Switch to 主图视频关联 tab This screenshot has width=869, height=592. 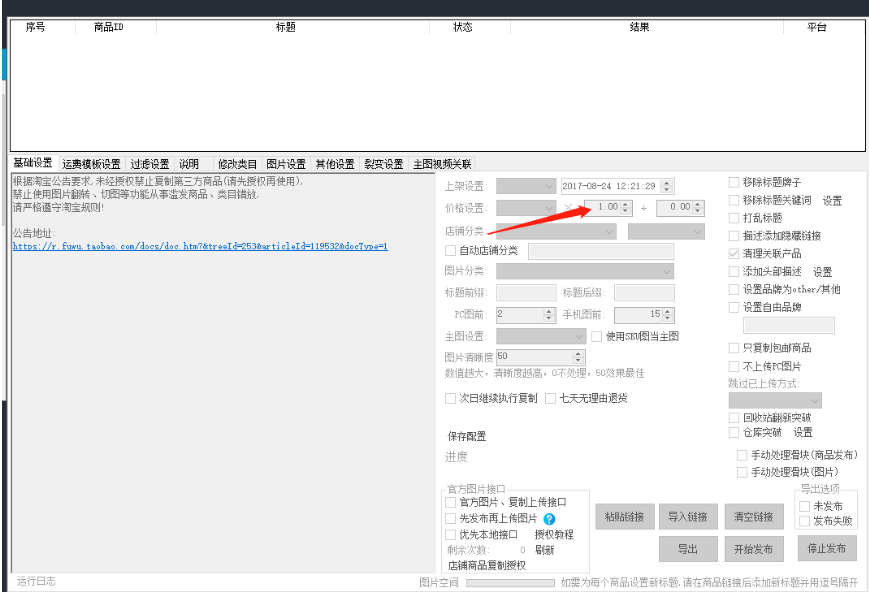click(442, 164)
